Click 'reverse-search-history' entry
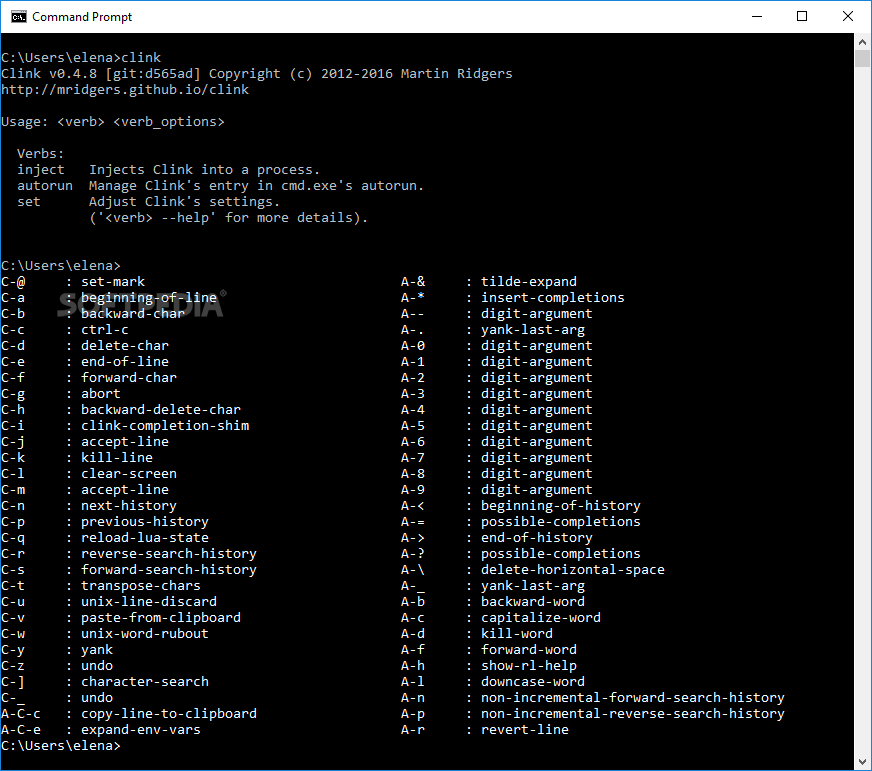Screen dimensions: 872x771 pos(169,554)
